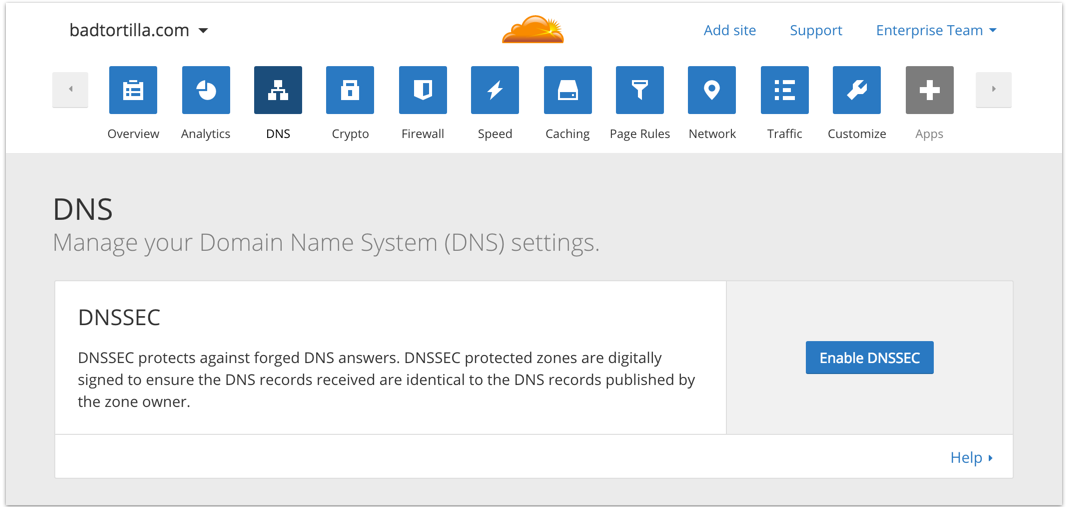Open the Apps plus icon
Image resolution: width=1067 pixels, height=507 pixels.
tap(930, 90)
